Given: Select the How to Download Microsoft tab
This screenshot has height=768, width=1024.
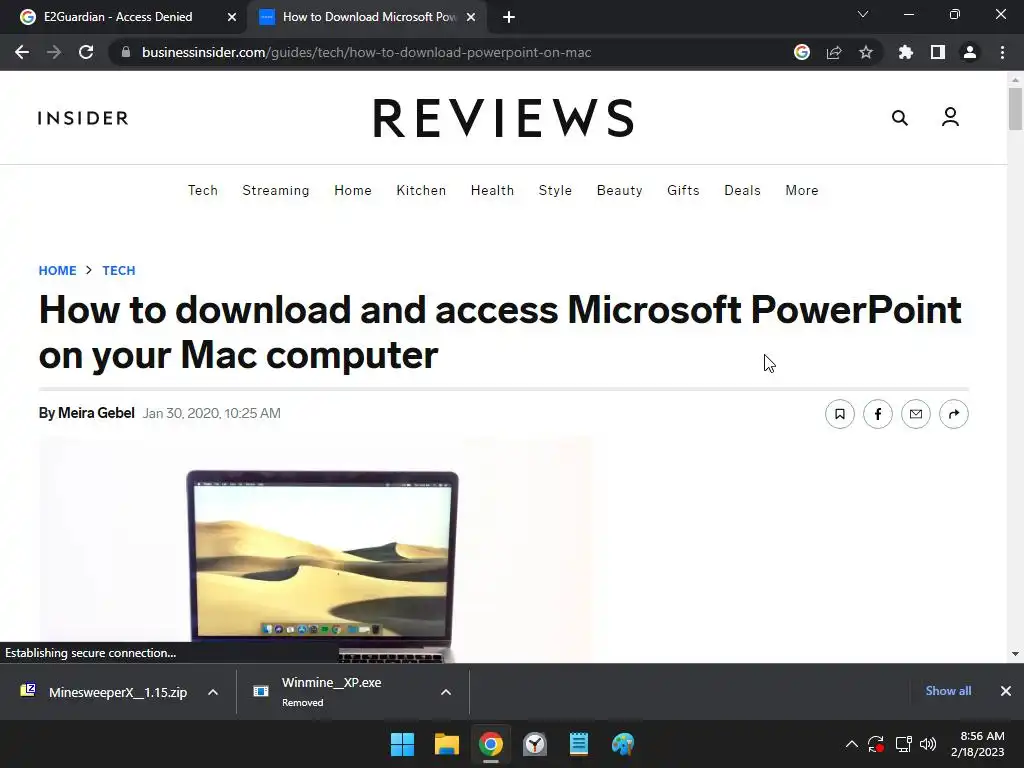Looking at the screenshot, I should [366, 17].
